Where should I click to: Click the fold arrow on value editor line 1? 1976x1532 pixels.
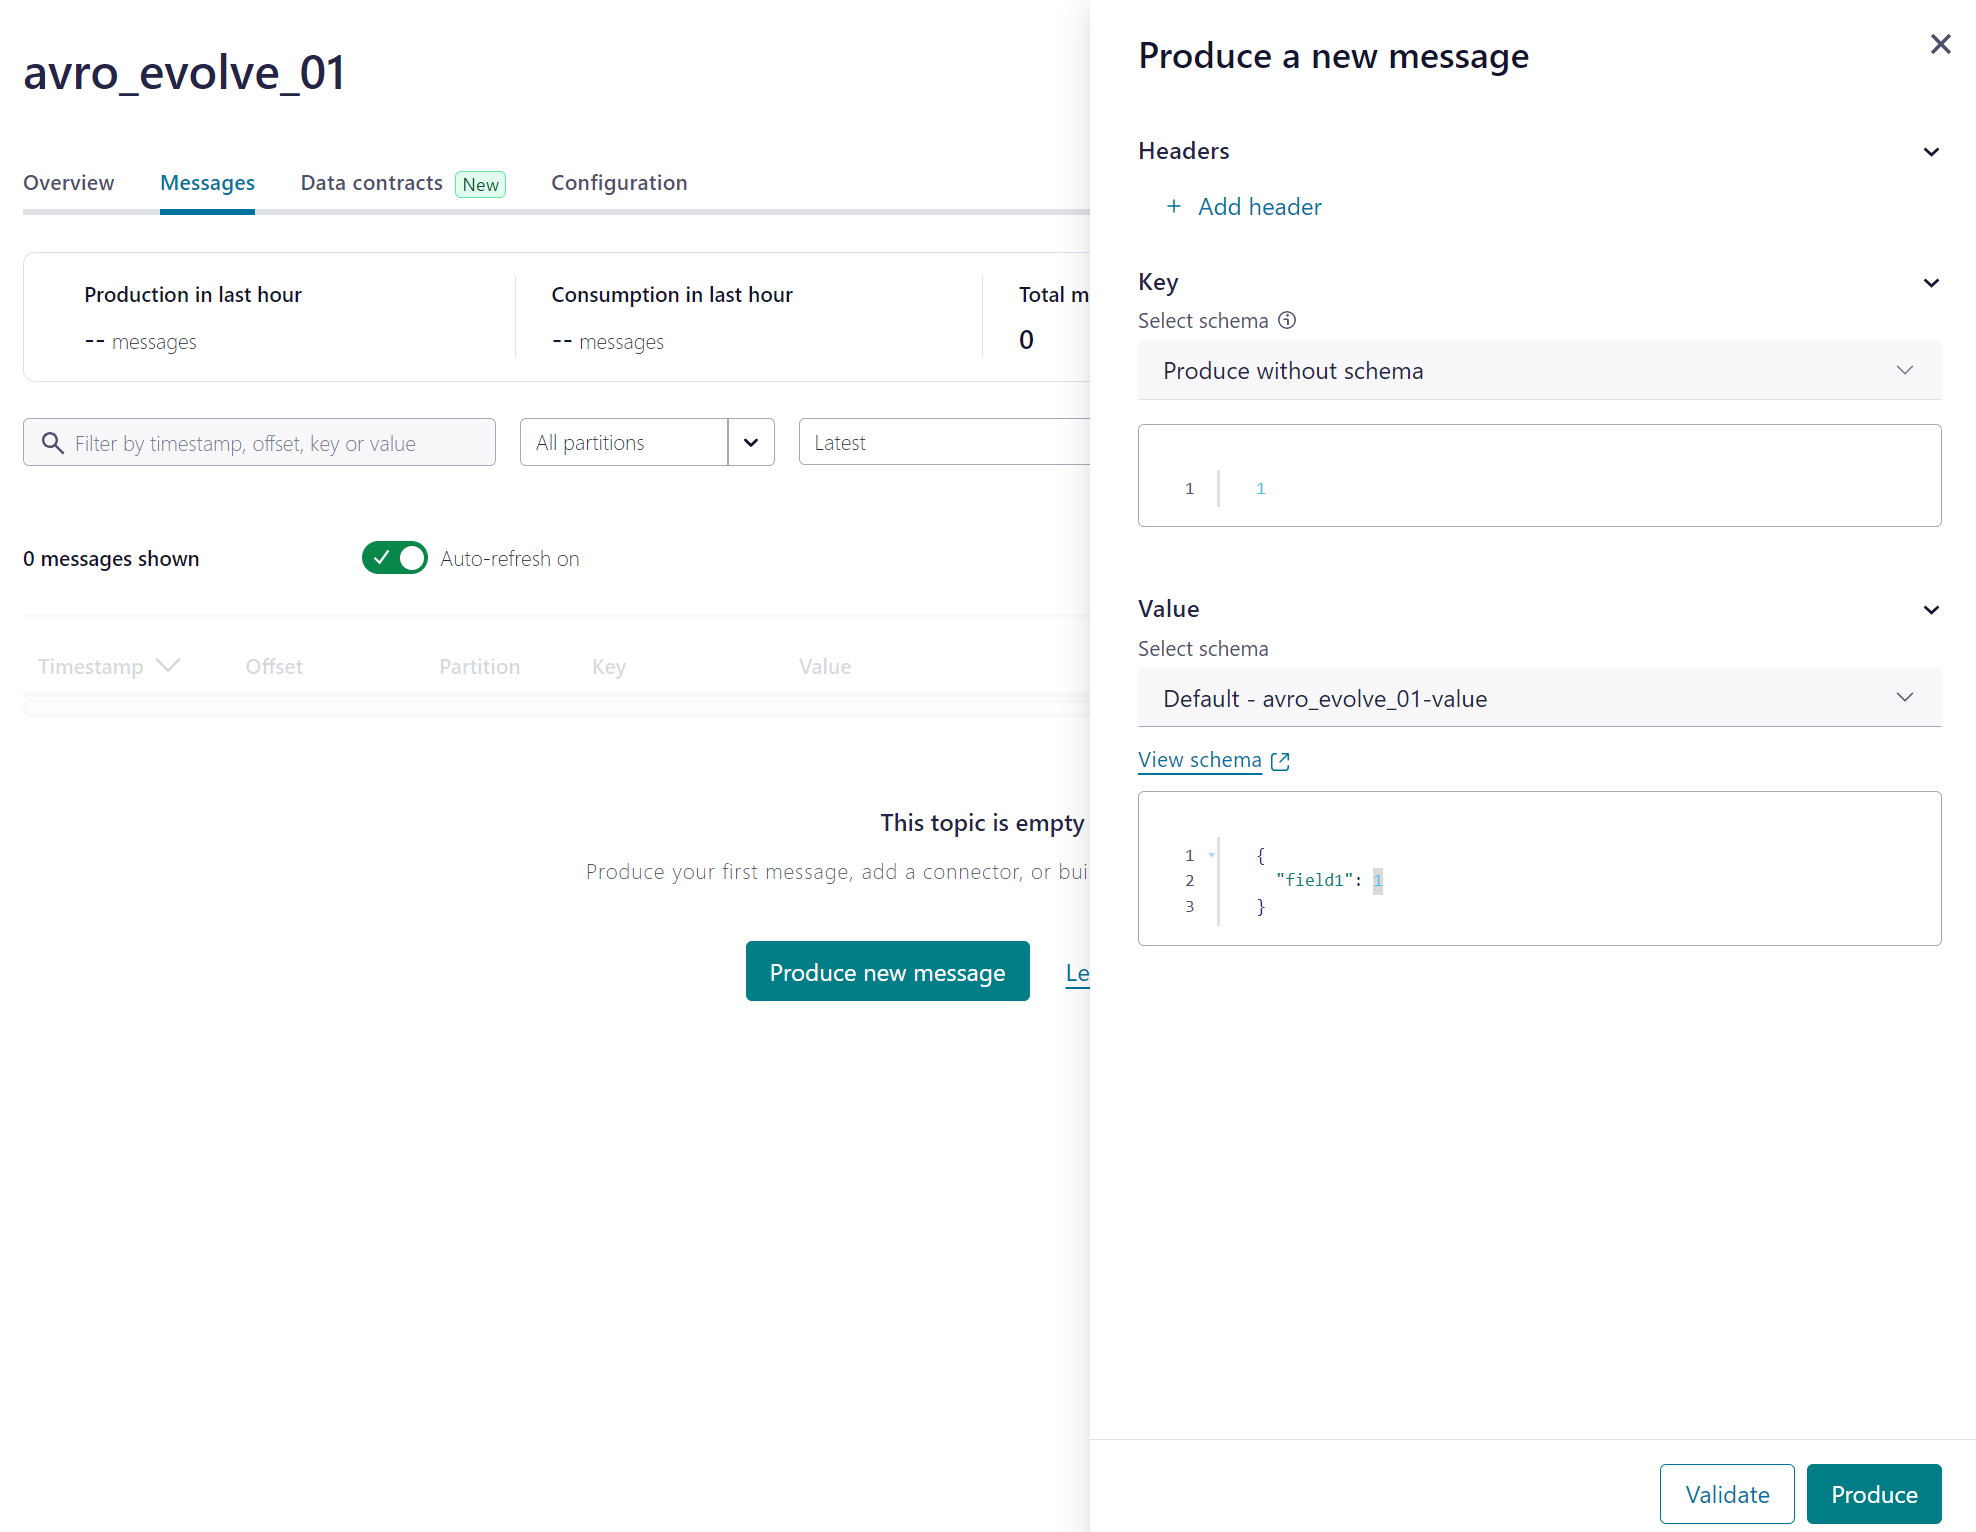click(1211, 855)
